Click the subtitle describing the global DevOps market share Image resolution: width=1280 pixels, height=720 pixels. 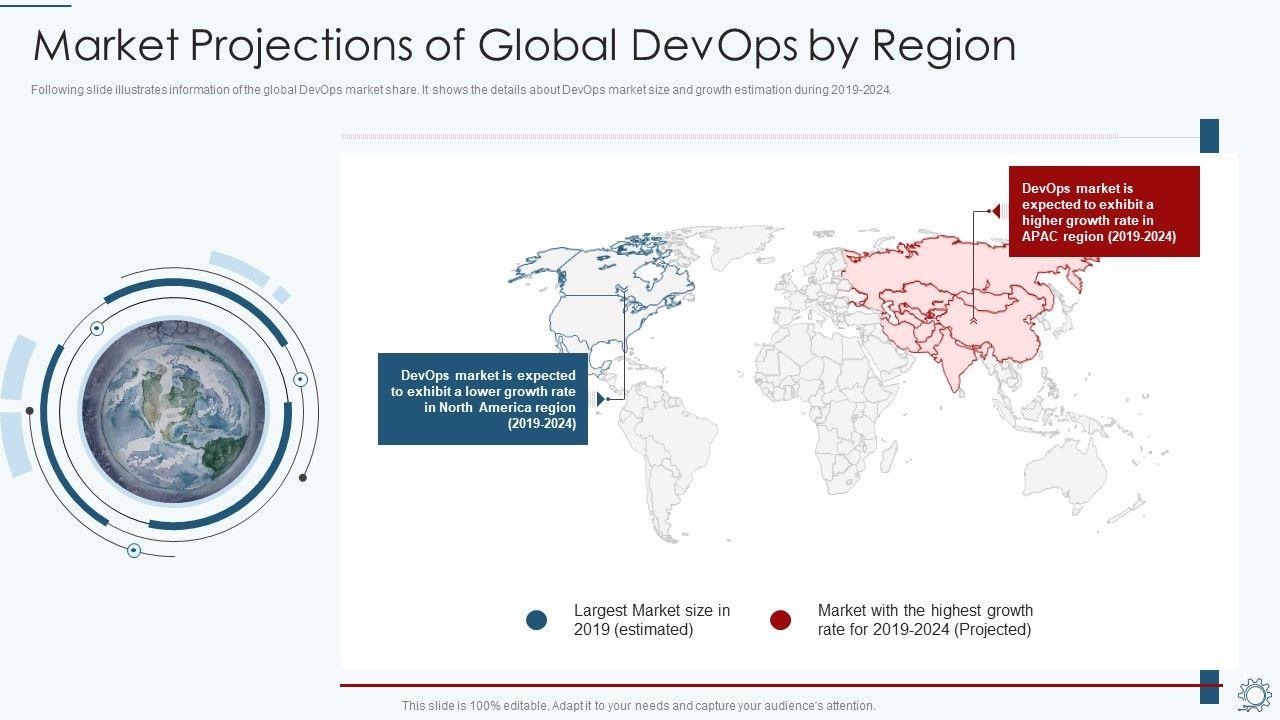[x=461, y=90]
